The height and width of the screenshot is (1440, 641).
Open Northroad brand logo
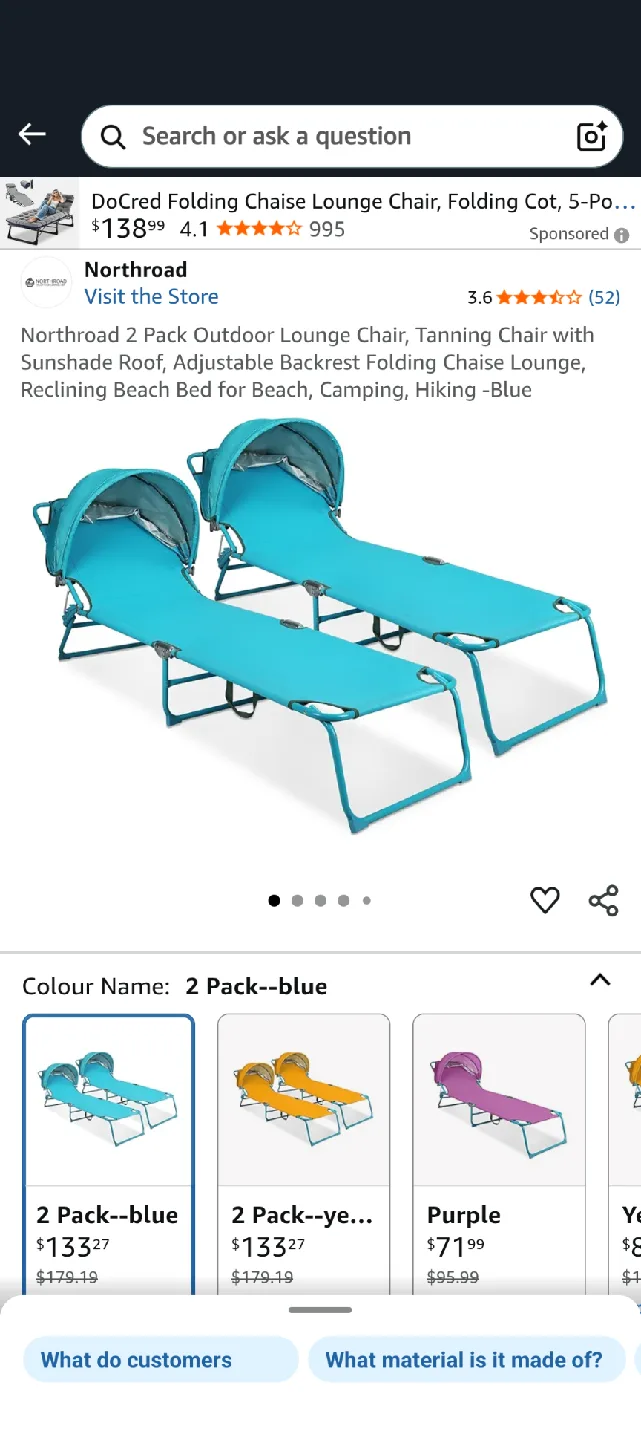click(46, 283)
